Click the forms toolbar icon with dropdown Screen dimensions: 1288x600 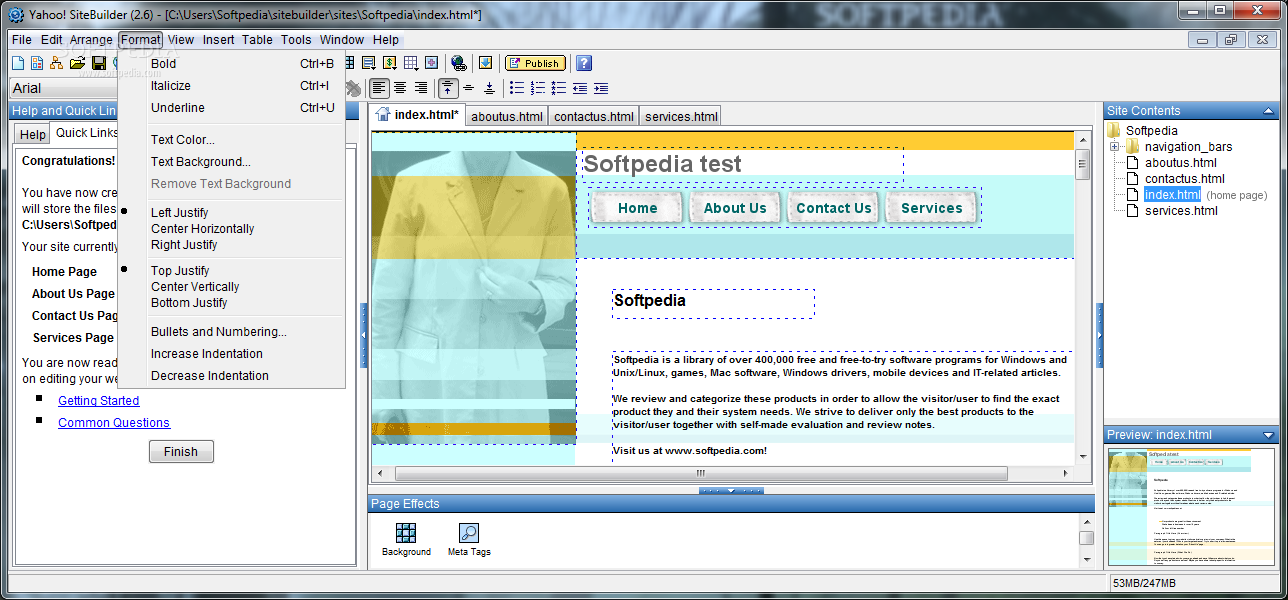[369, 63]
